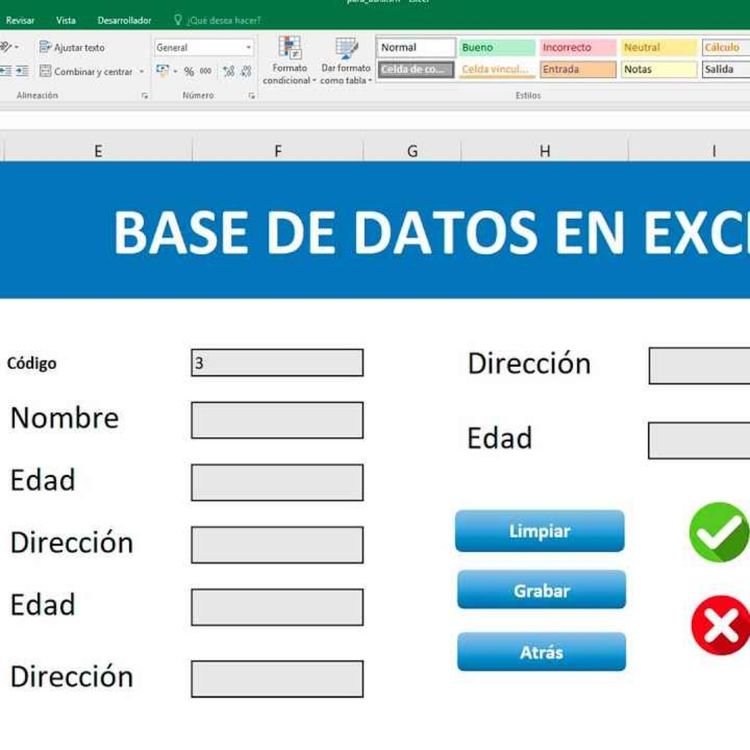Click the BASE DE DATOS EN EXCEL banner
Screen dimensions: 750x750
click(375, 230)
